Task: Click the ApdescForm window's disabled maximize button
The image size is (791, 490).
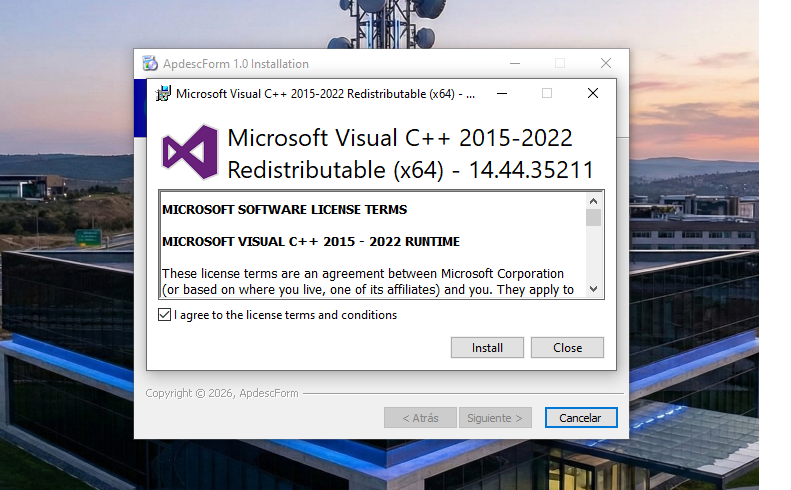Action: pyautogui.click(x=560, y=64)
